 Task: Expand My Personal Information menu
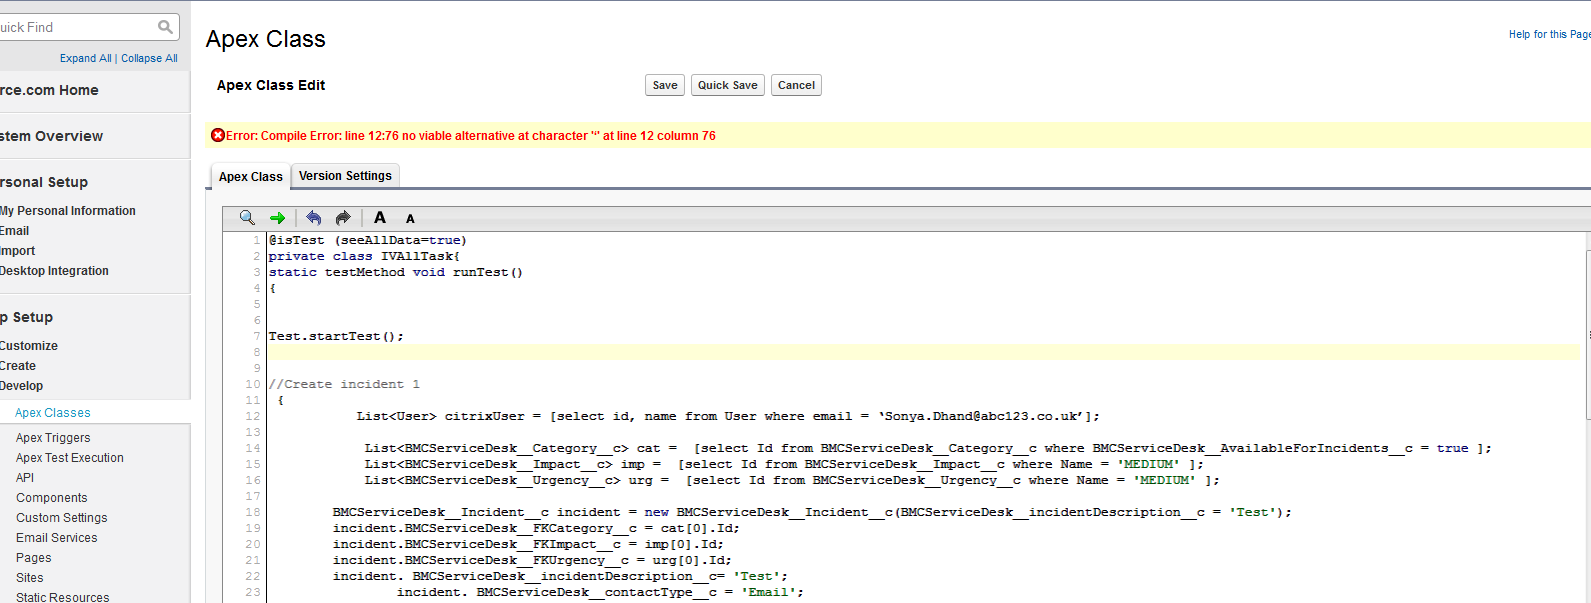tap(68, 211)
